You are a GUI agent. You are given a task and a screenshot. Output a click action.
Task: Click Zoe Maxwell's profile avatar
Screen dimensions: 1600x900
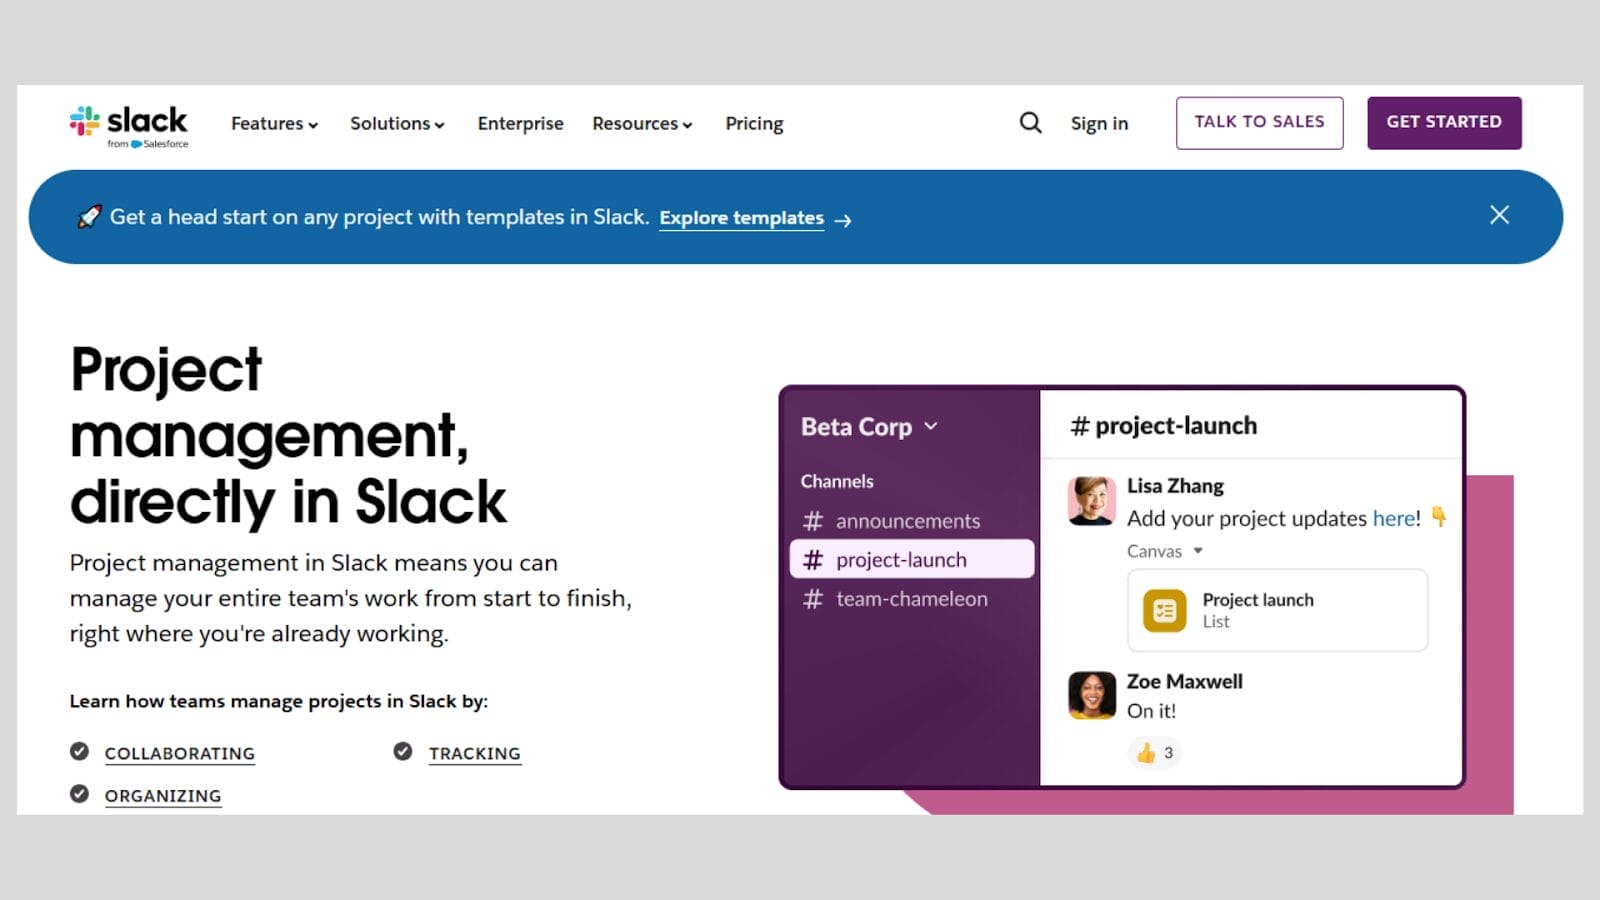[1092, 695]
